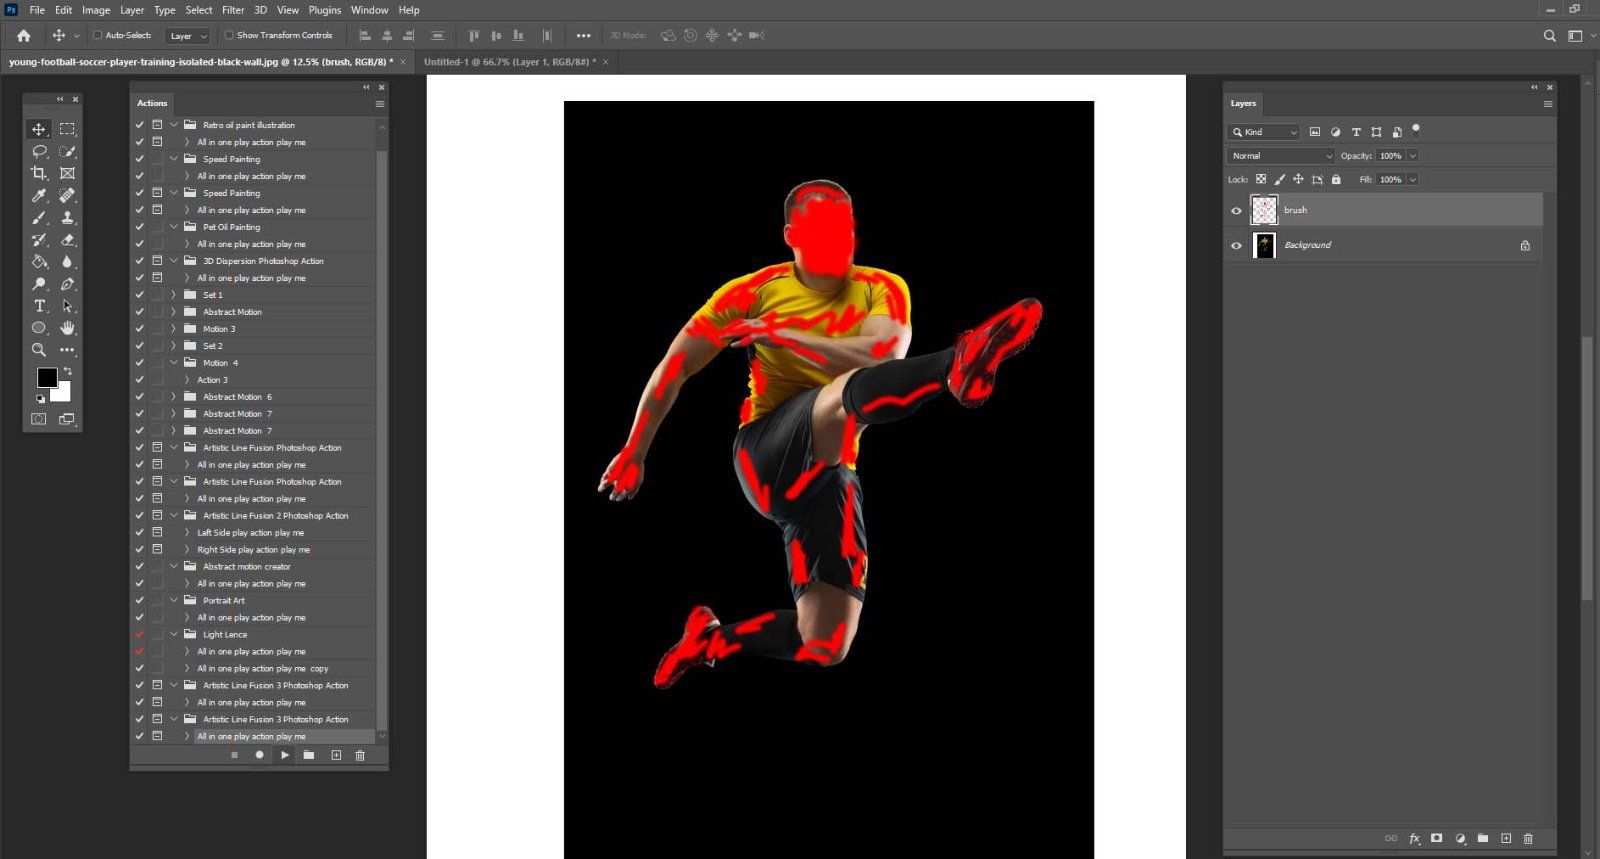Select the Eraser tool

click(x=67, y=240)
